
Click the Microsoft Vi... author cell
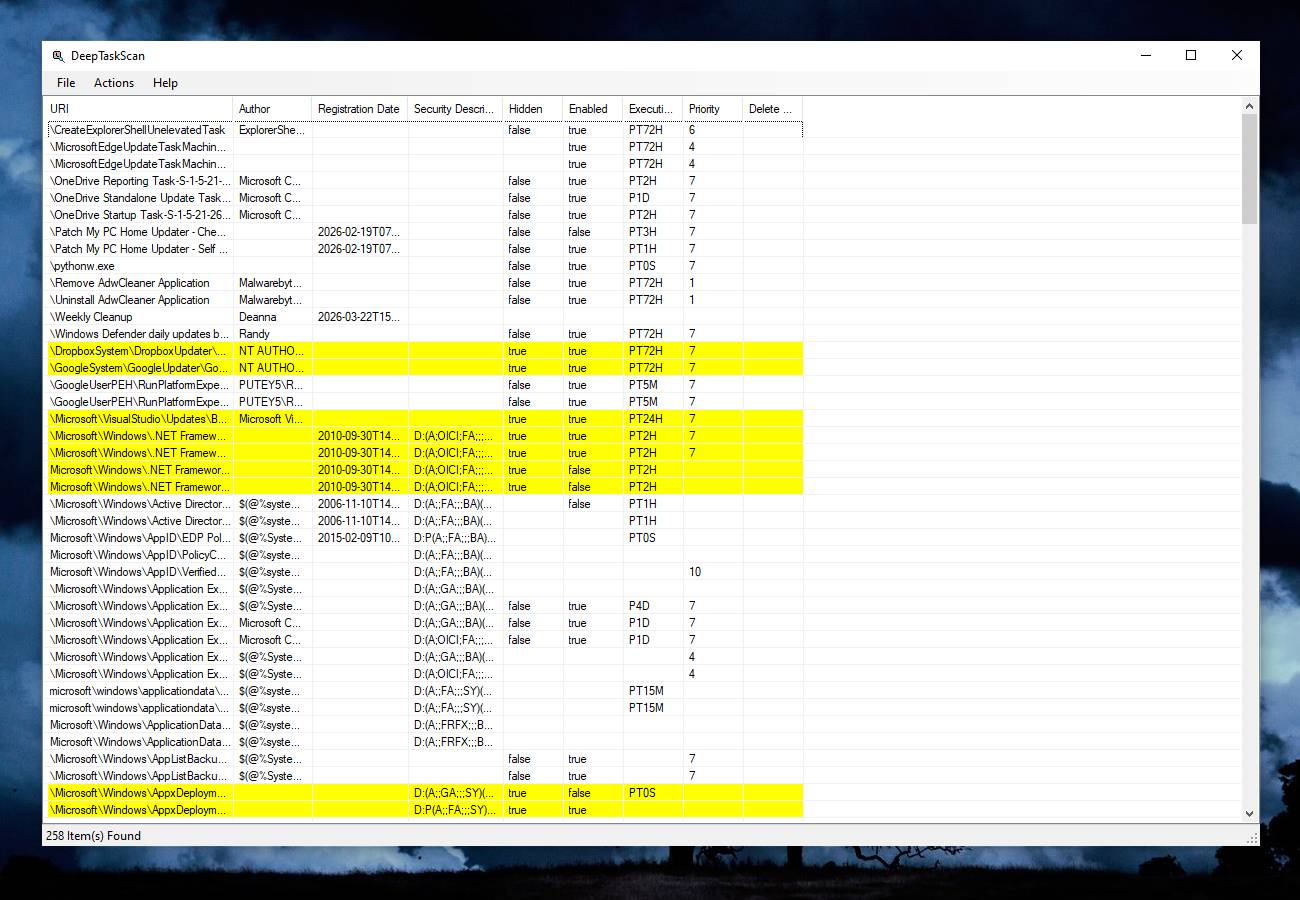pyautogui.click(x=272, y=419)
